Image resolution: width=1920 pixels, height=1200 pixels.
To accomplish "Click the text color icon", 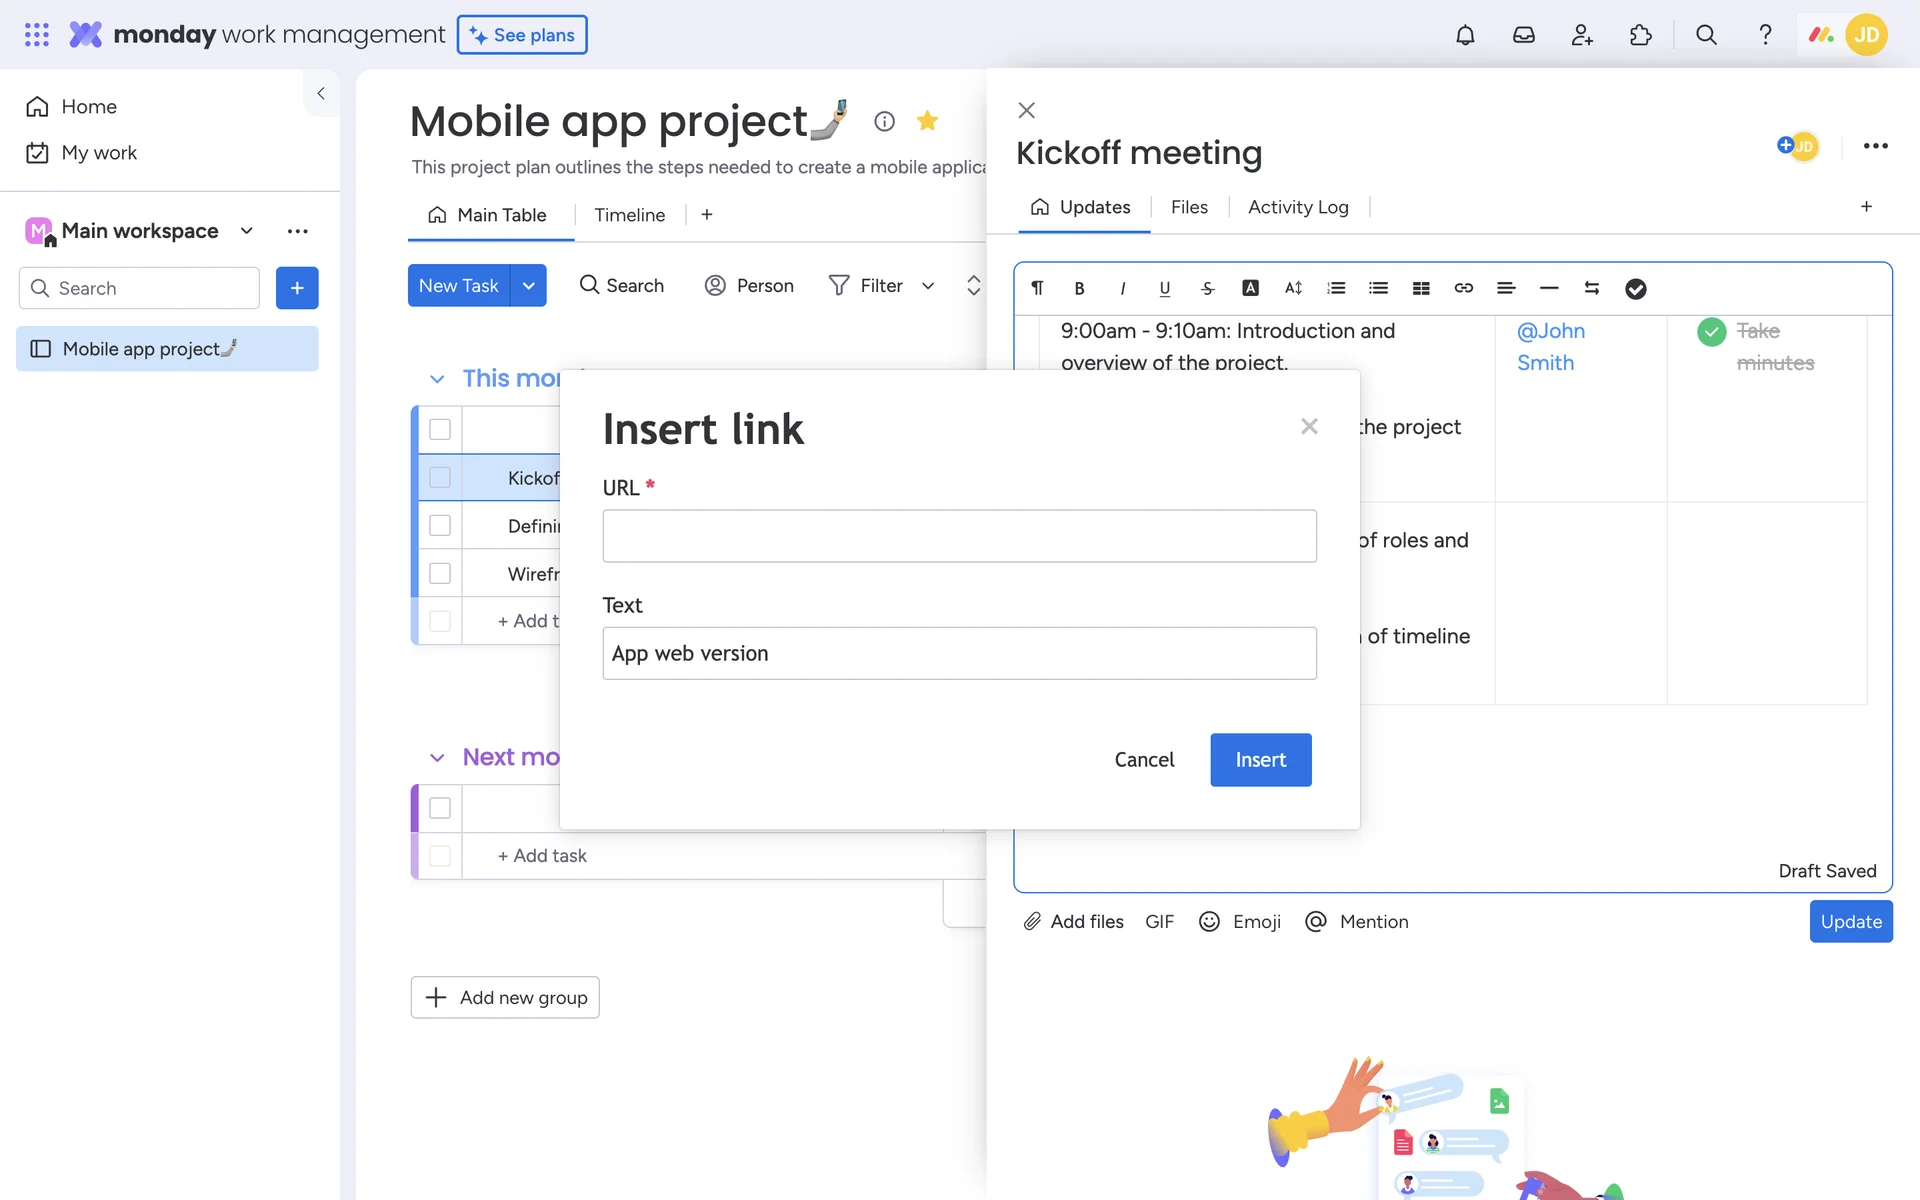I will [1250, 288].
